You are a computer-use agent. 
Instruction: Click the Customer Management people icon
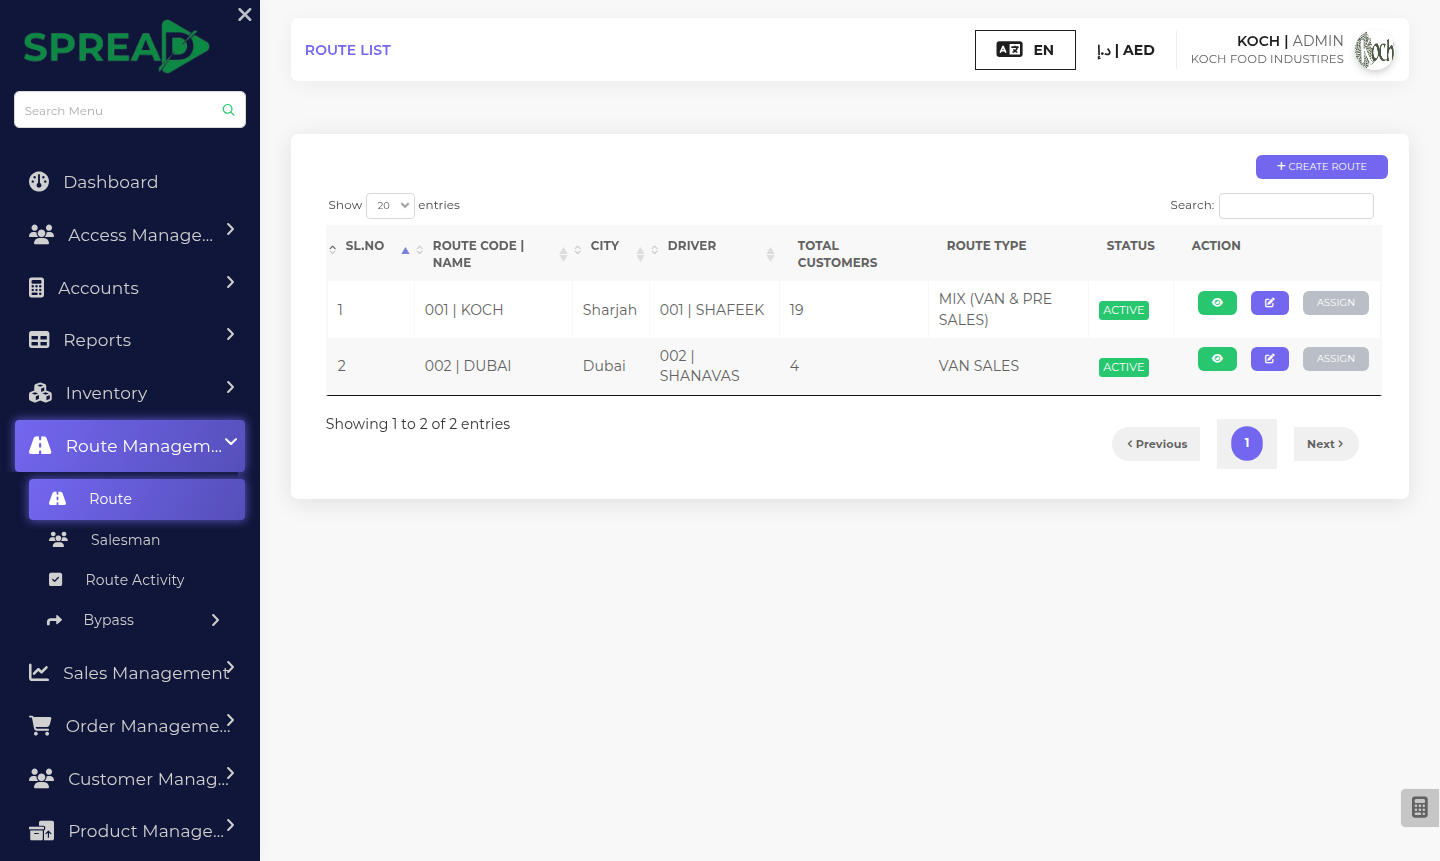click(41, 777)
